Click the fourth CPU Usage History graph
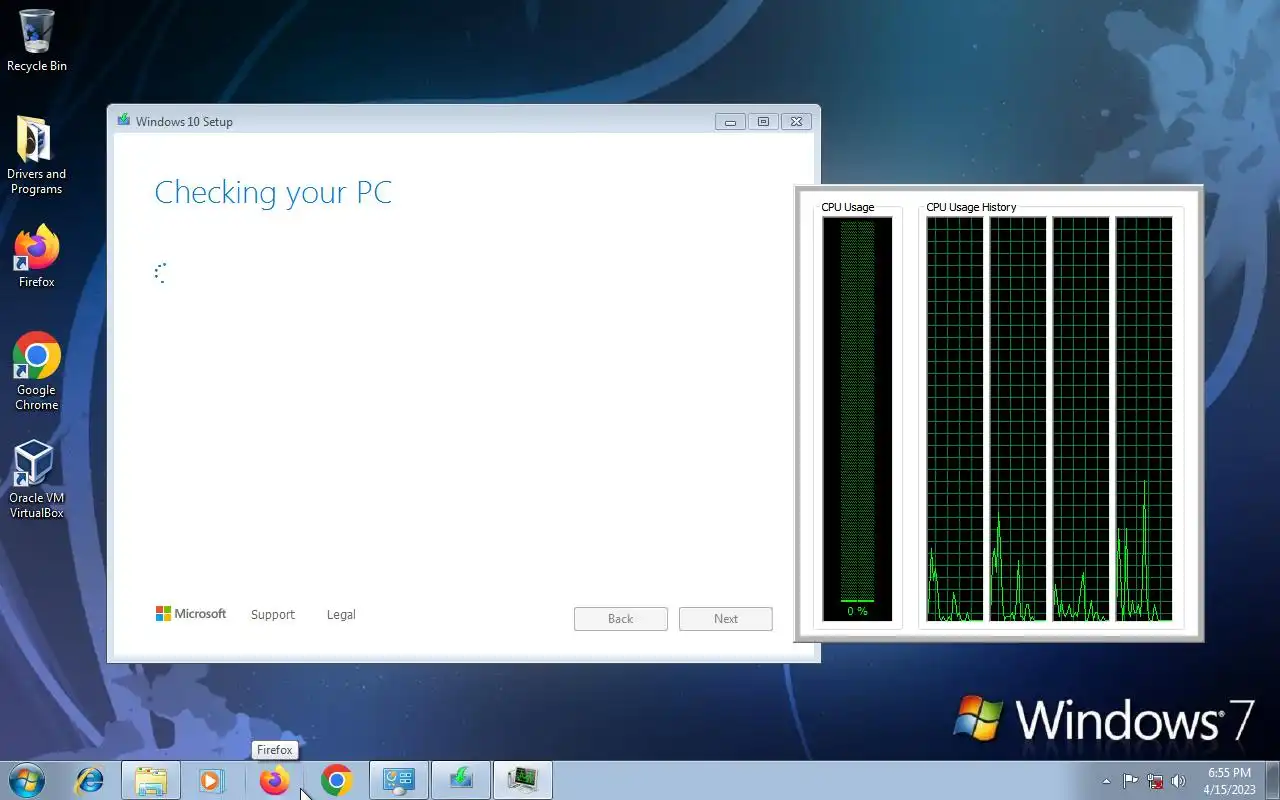The height and width of the screenshot is (800, 1280). pyautogui.click(x=1144, y=419)
